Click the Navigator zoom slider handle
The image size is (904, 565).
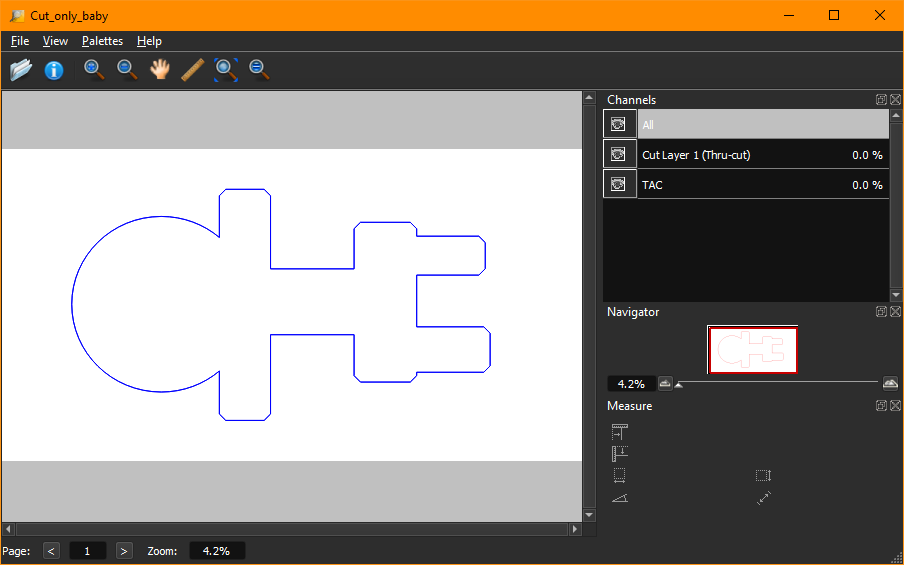point(680,384)
